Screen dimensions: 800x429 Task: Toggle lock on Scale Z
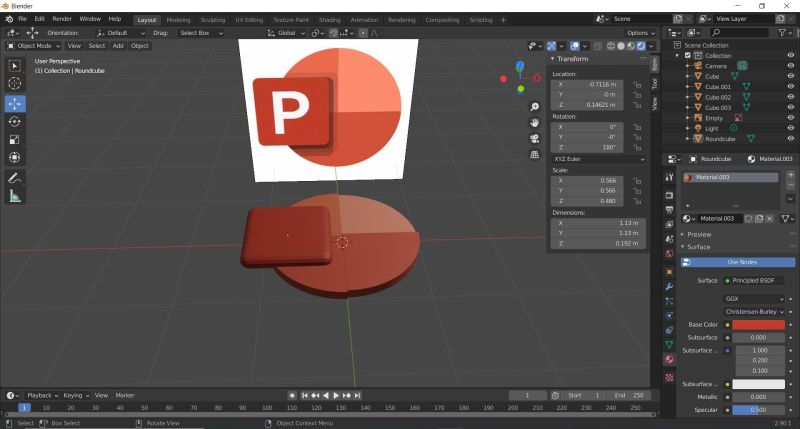tap(637, 201)
